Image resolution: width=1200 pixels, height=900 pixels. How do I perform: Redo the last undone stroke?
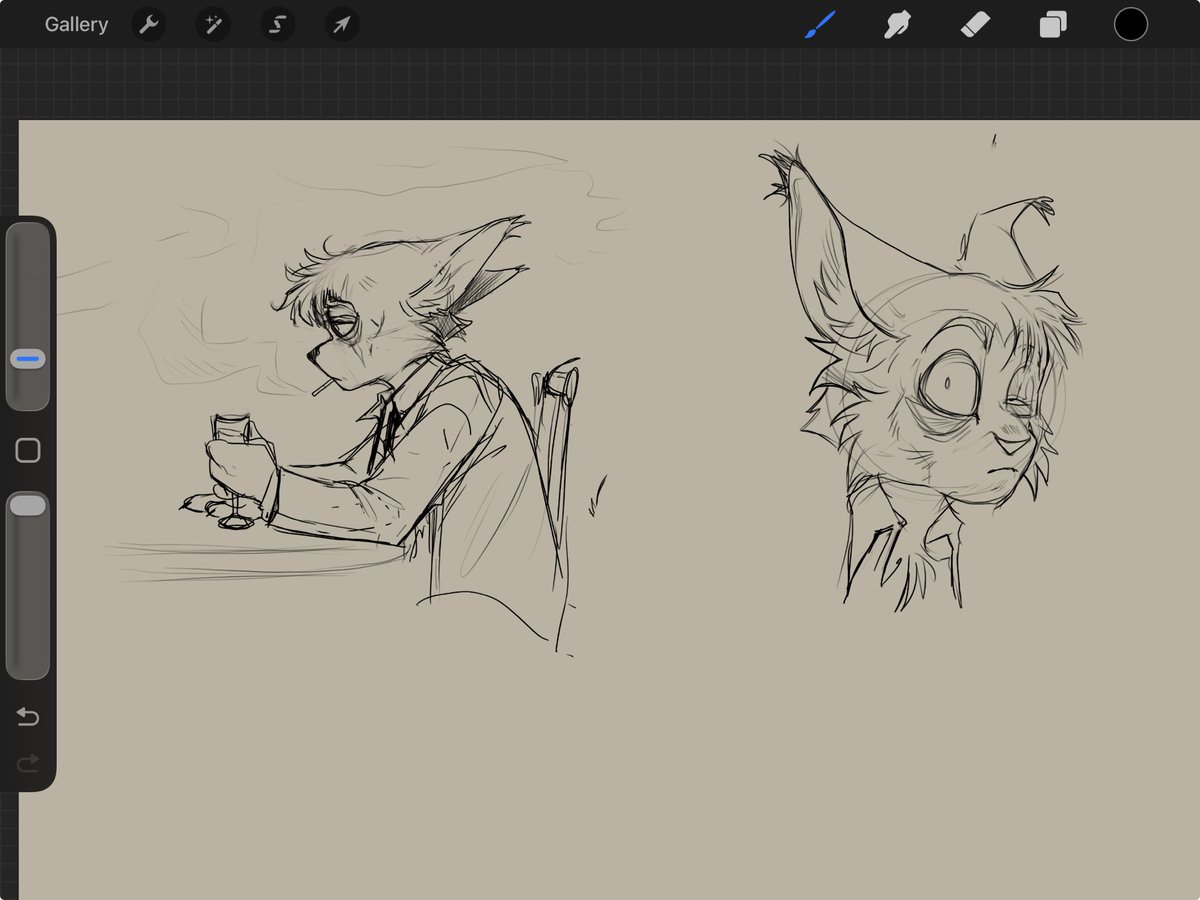click(28, 764)
